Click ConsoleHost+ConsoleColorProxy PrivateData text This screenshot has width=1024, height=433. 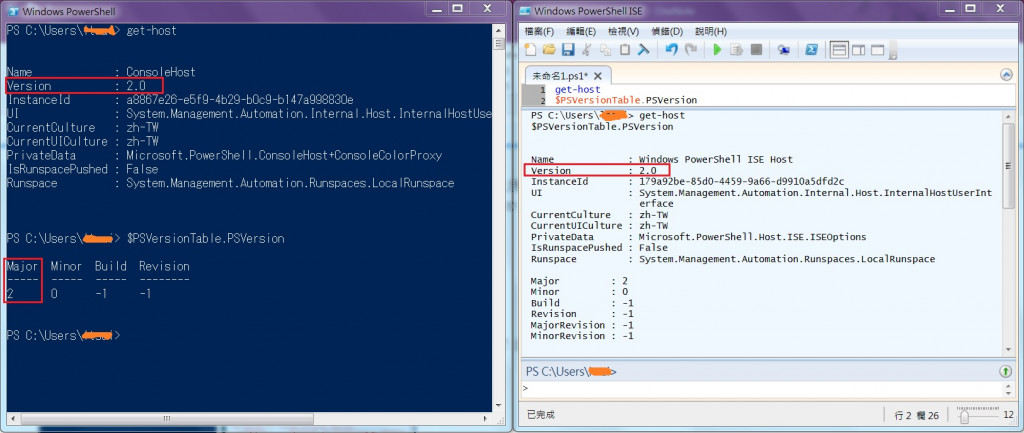click(283, 155)
